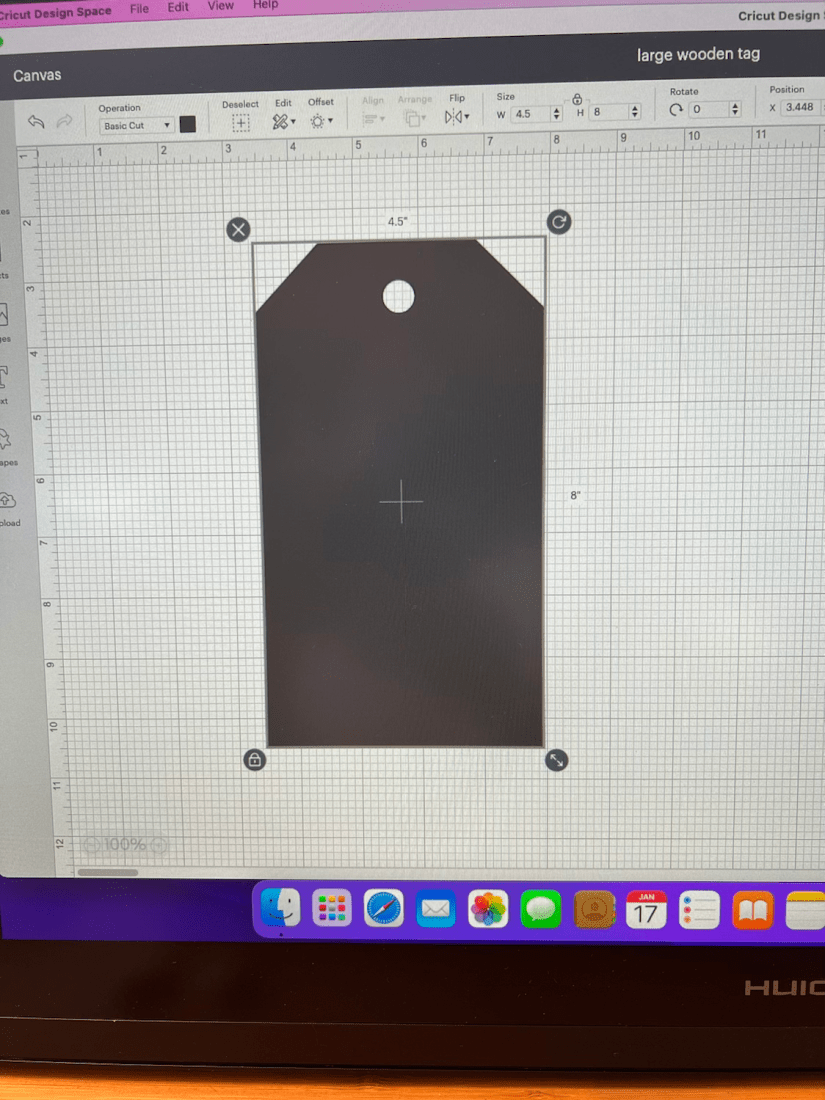The image size is (825, 1100).
Task: Click the width input field showing 4.5
Action: [529, 114]
